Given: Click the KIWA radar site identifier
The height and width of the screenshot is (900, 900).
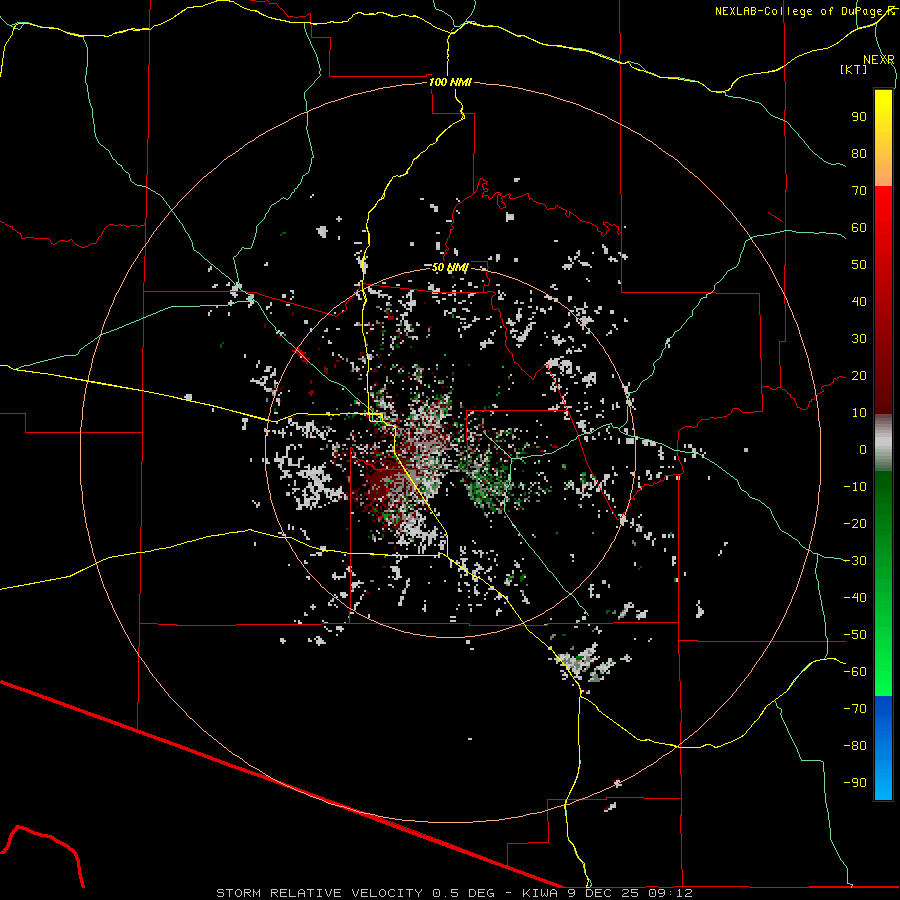Looking at the screenshot, I should (540, 893).
